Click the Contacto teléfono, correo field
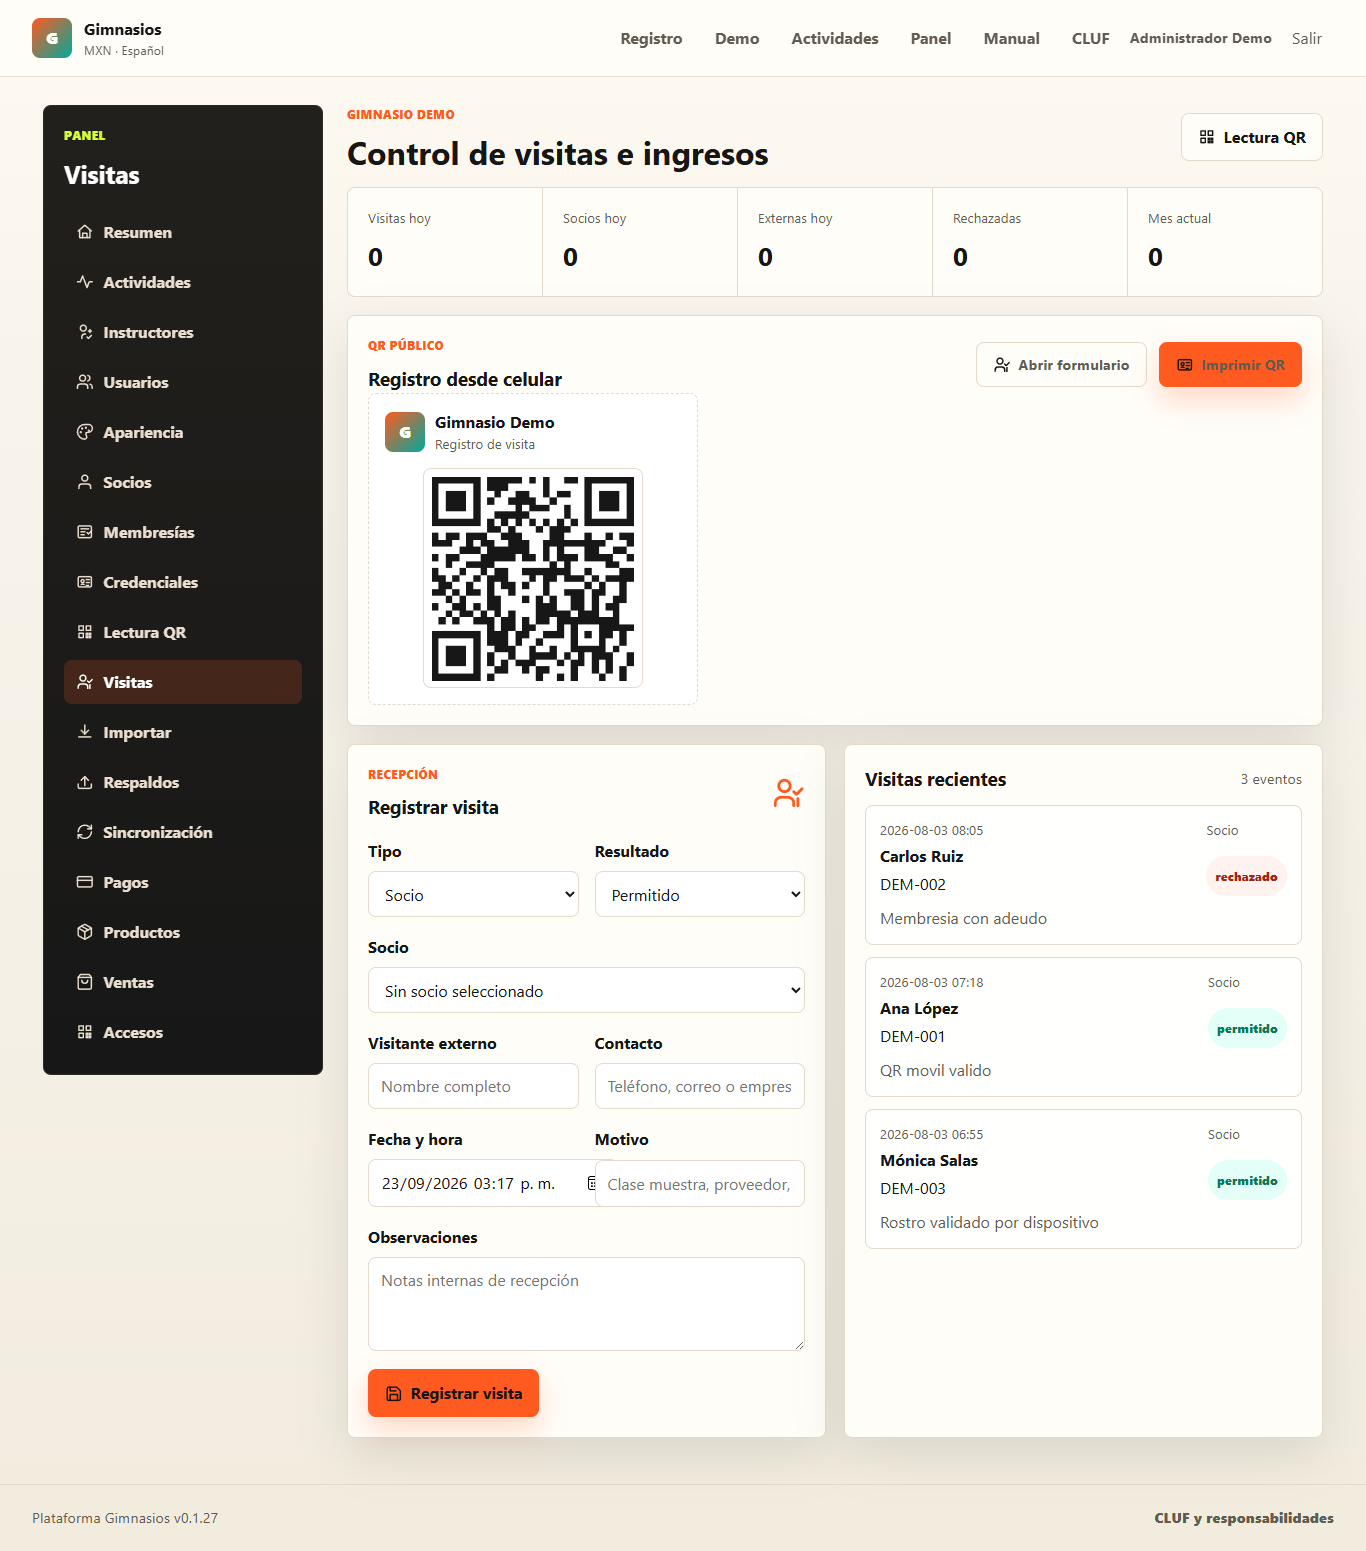This screenshot has height=1551, width=1366. 700,1086
